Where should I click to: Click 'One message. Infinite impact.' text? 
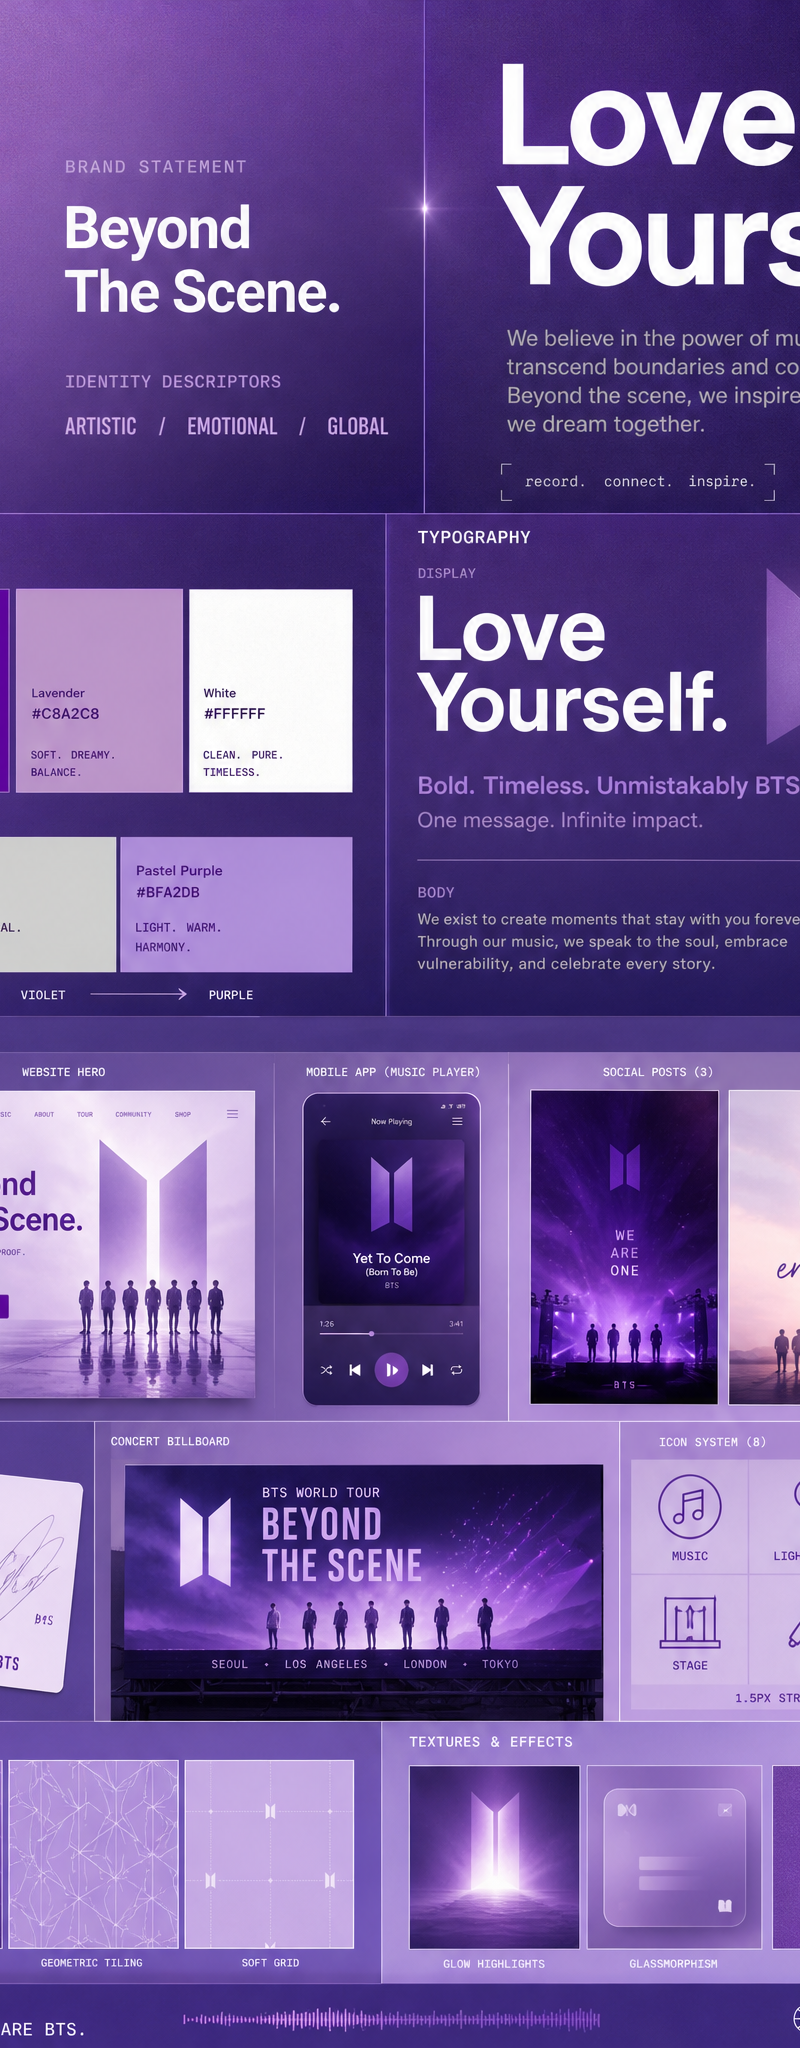tap(560, 820)
